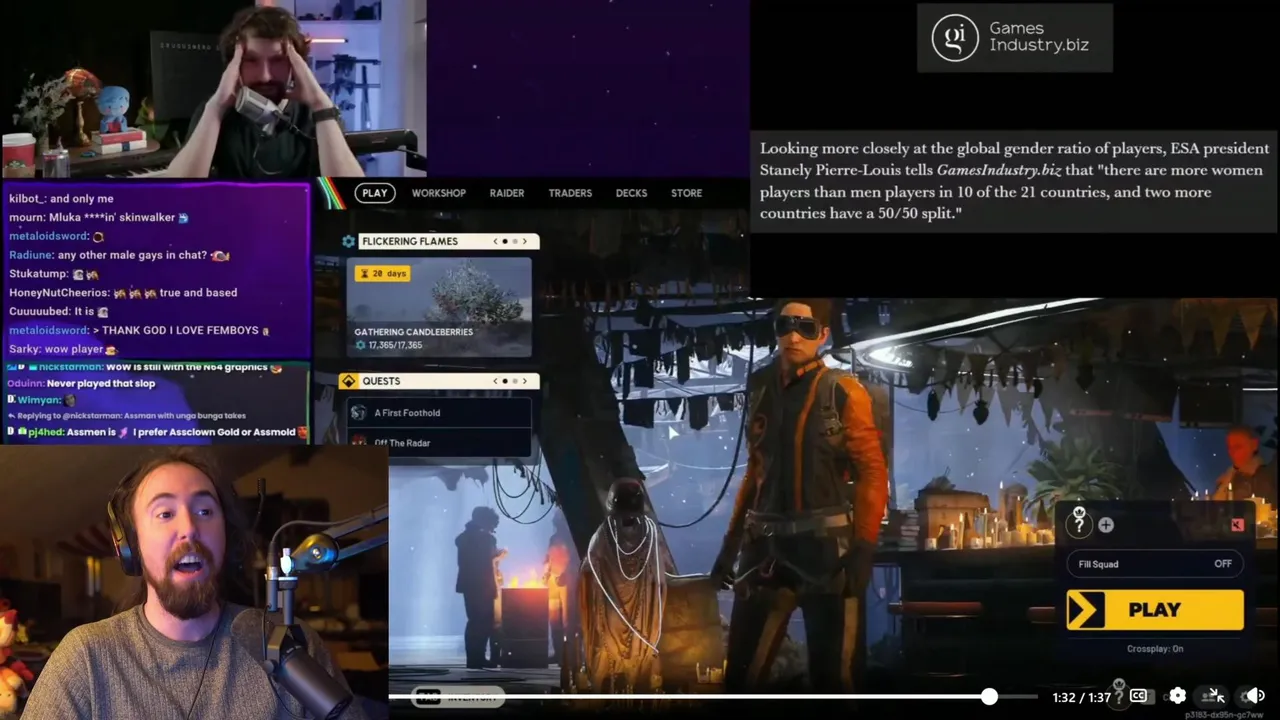Open the TRADERS tab
Viewport: 1280px width, 720px height.
[x=570, y=193]
